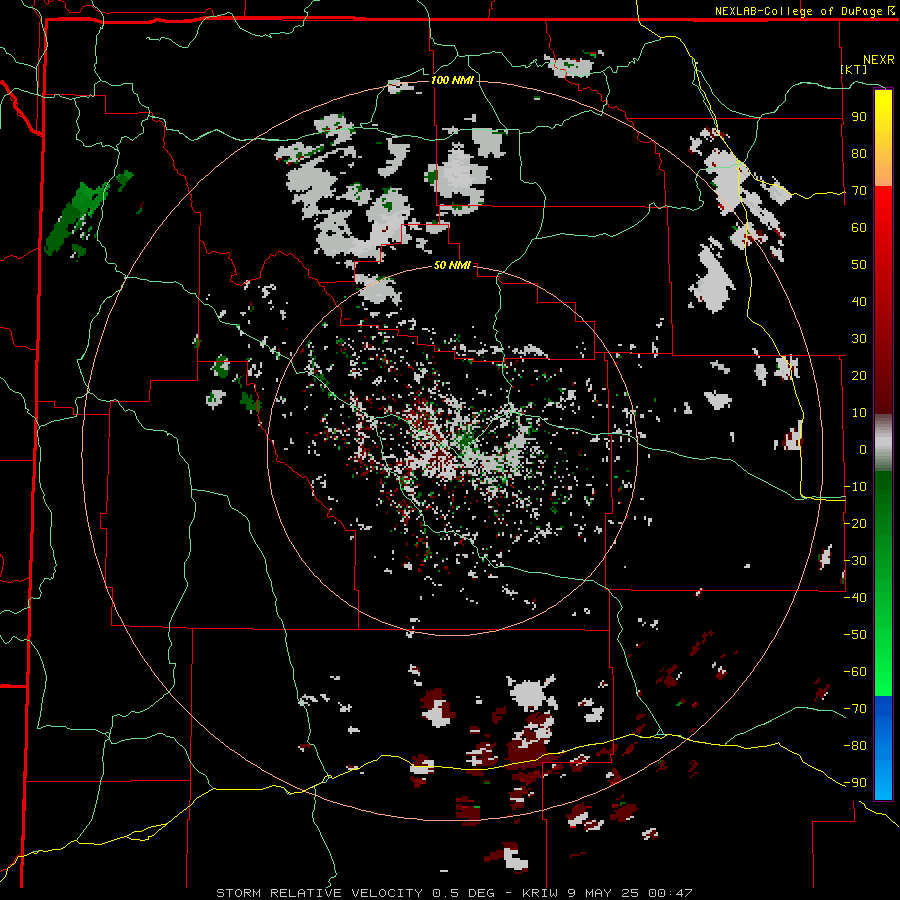Click the -90 scale value
The height and width of the screenshot is (900, 900).
pyautogui.click(x=855, y=783)
